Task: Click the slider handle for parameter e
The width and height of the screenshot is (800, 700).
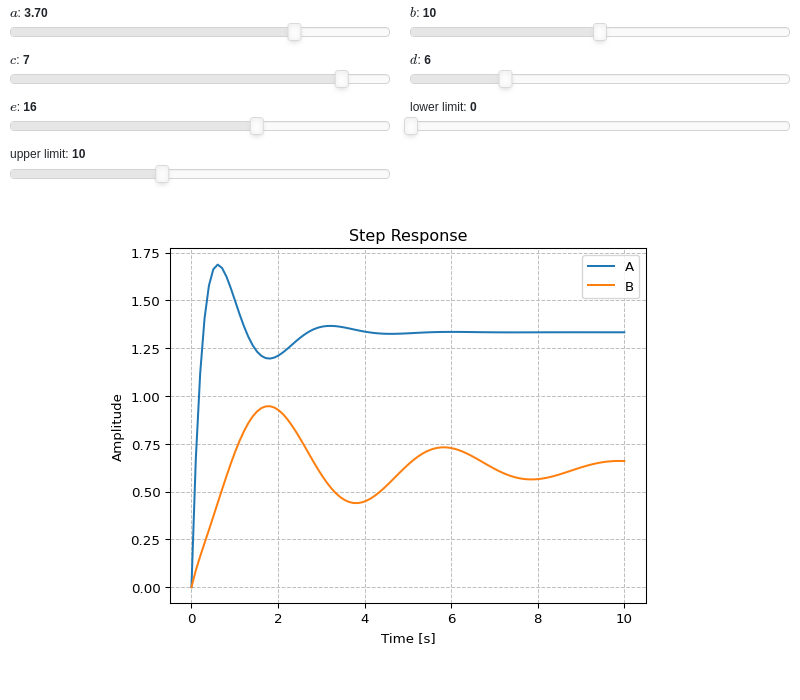Action: [x=257, y=126]
